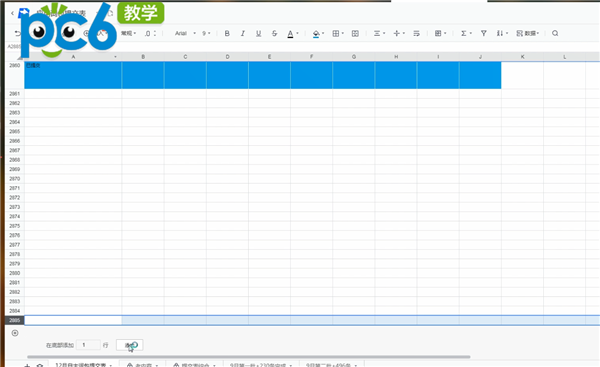Viewport: 600px width, 367px height.
Task: Click the add rows (添加) button
Action: (x=129, y=345)
